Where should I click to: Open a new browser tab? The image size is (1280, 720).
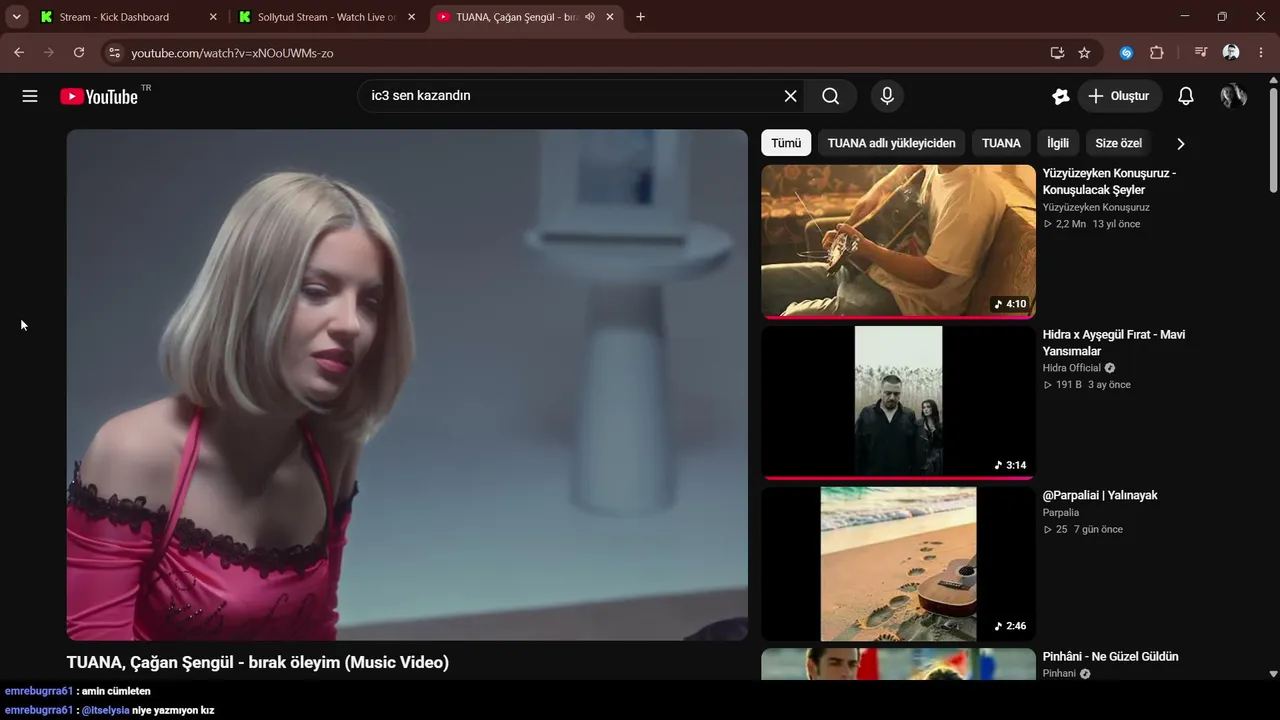point(640,17)
